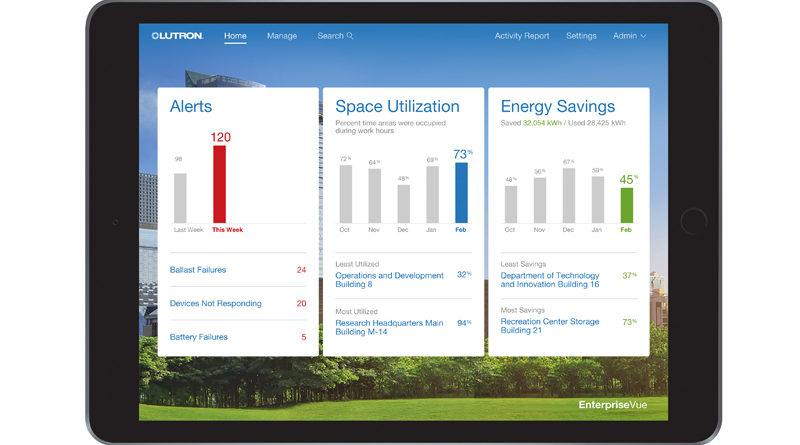Screen dimensions: 800x445
Task: Switch to the Home tab
Action: click(235, 36)
